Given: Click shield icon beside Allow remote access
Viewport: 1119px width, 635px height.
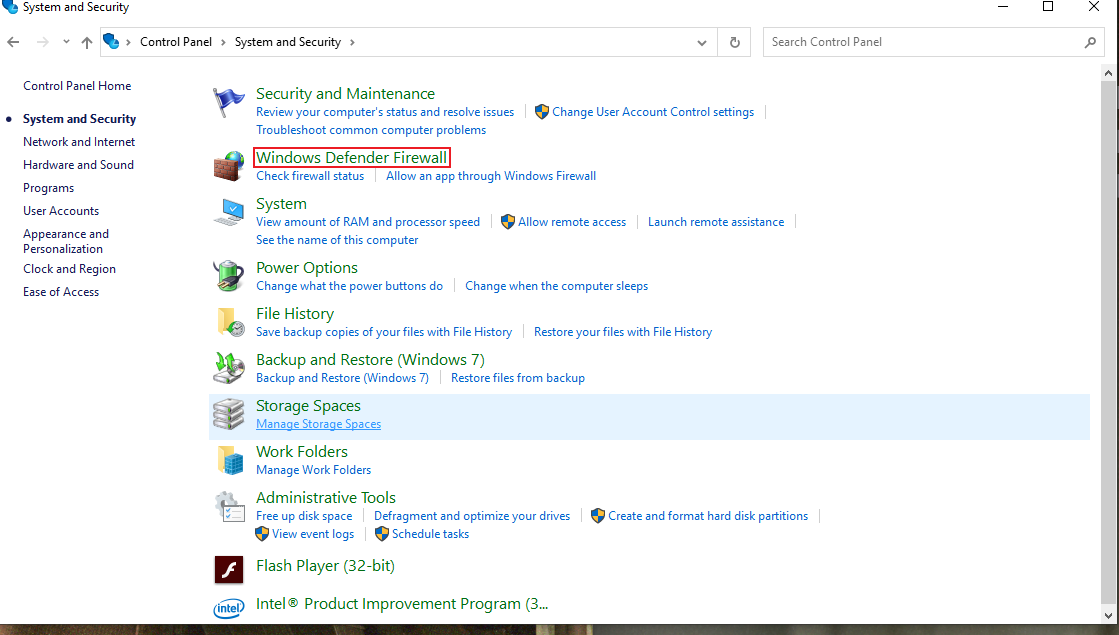Looking at the screenshot, I should tap(507, 222).
